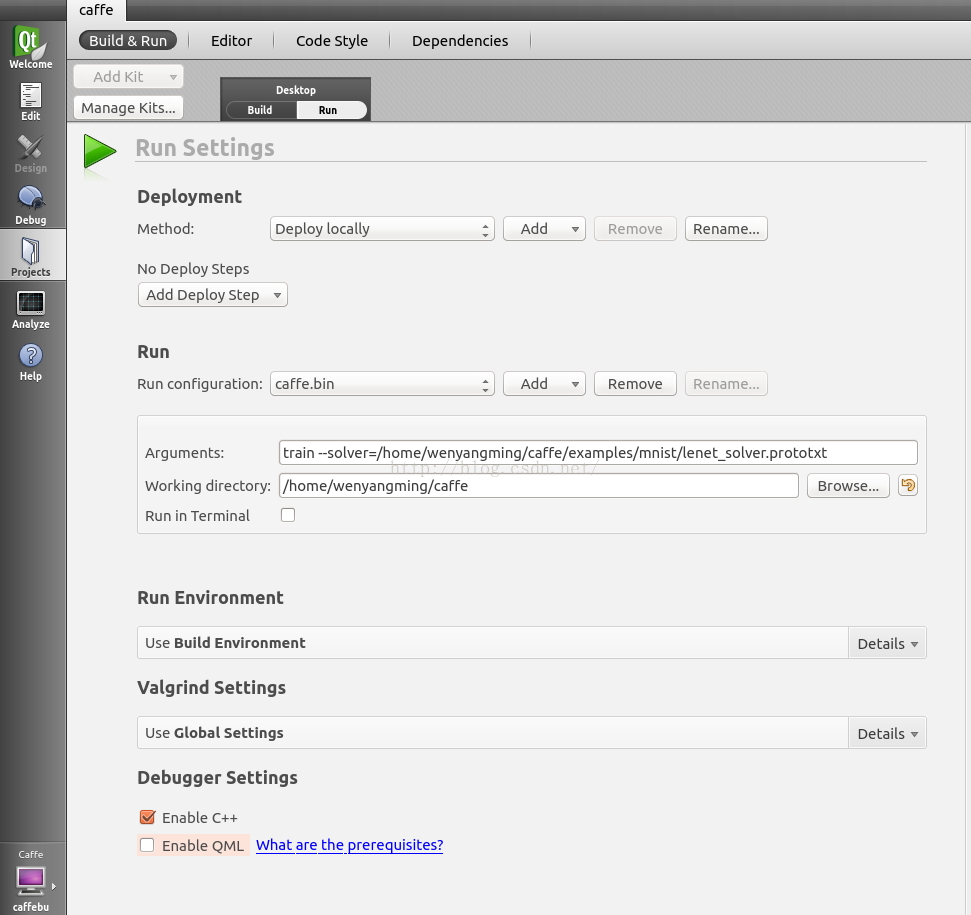Switch to Debug mode

(x=30, y=206)
